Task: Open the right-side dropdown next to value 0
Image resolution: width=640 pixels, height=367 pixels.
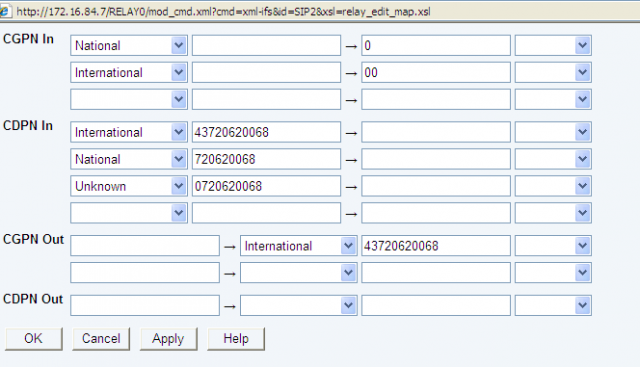Action: click(x=553, y=46)
